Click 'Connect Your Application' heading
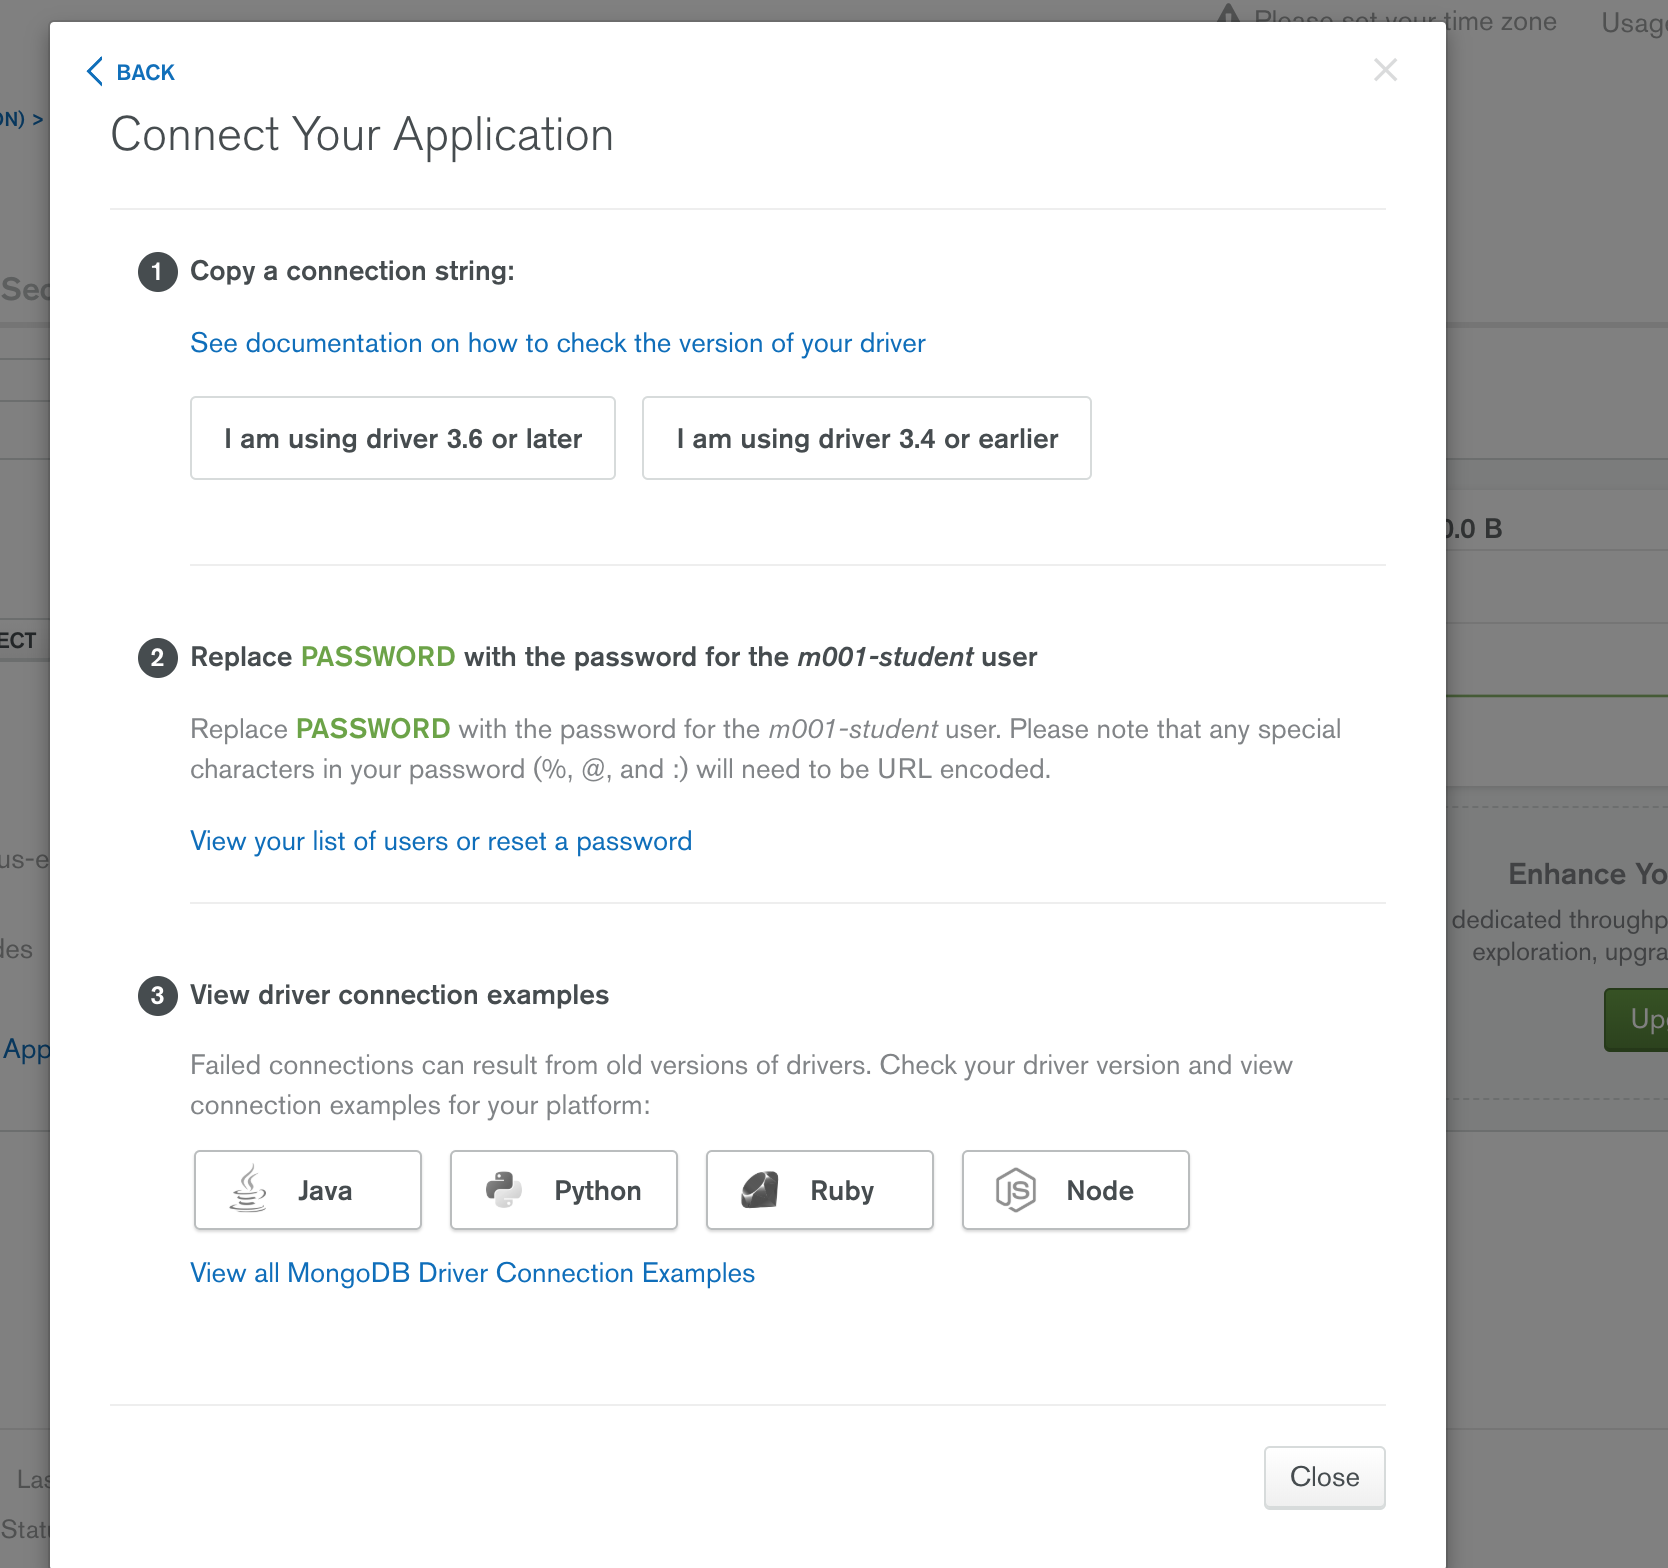Viewport: 1668px width, 1568px height. point(362,135)
